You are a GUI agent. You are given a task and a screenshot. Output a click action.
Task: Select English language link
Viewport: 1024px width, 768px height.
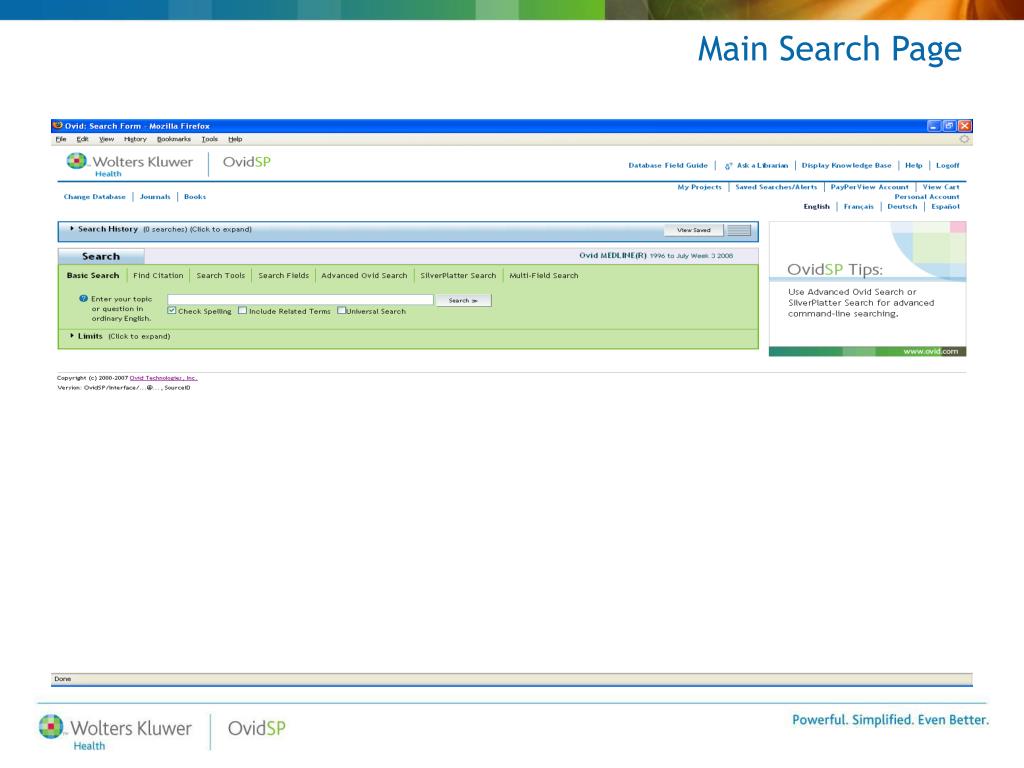point(816,206)
